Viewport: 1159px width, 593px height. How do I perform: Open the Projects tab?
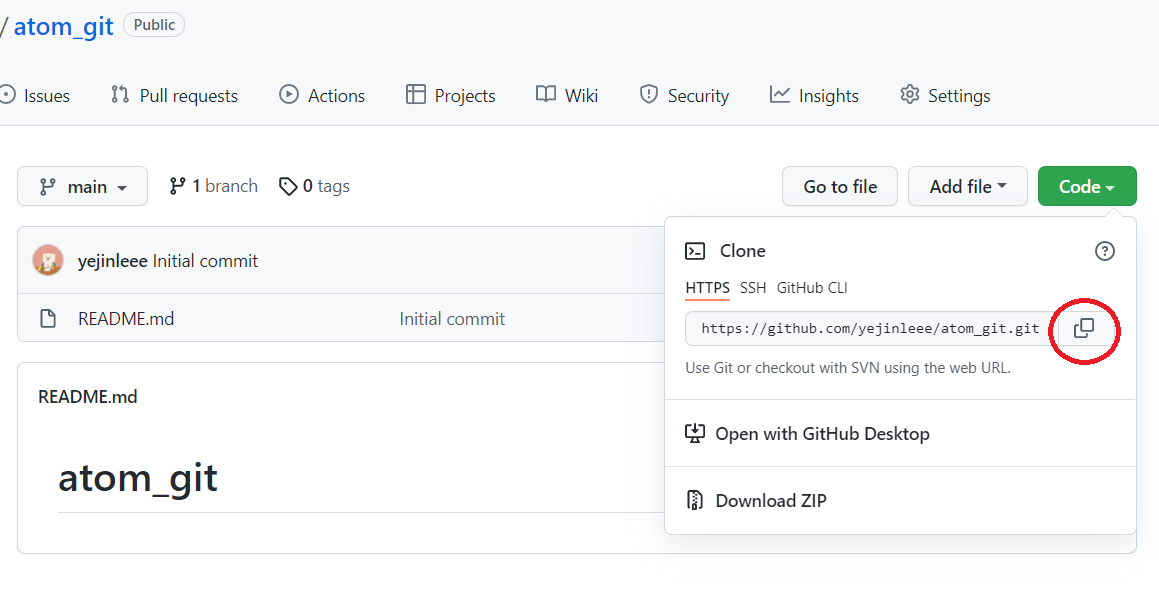pyautogui.click(x=450, y=95)
